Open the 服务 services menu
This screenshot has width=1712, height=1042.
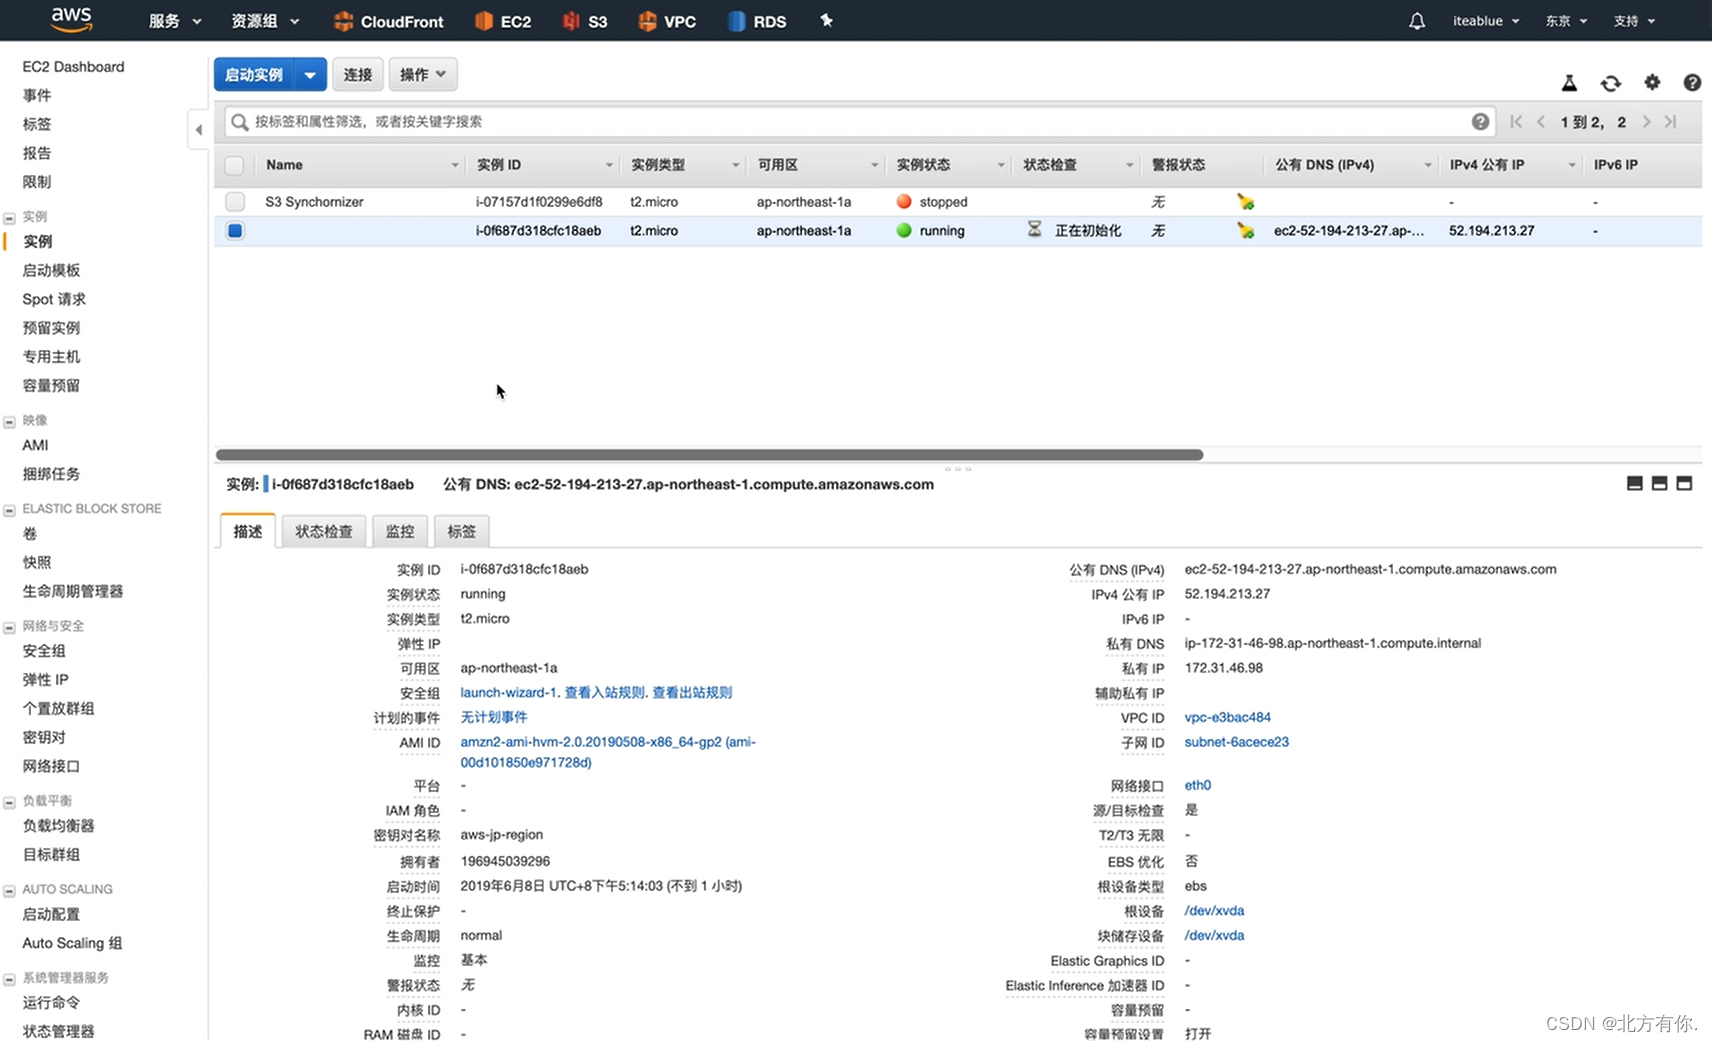175,21
